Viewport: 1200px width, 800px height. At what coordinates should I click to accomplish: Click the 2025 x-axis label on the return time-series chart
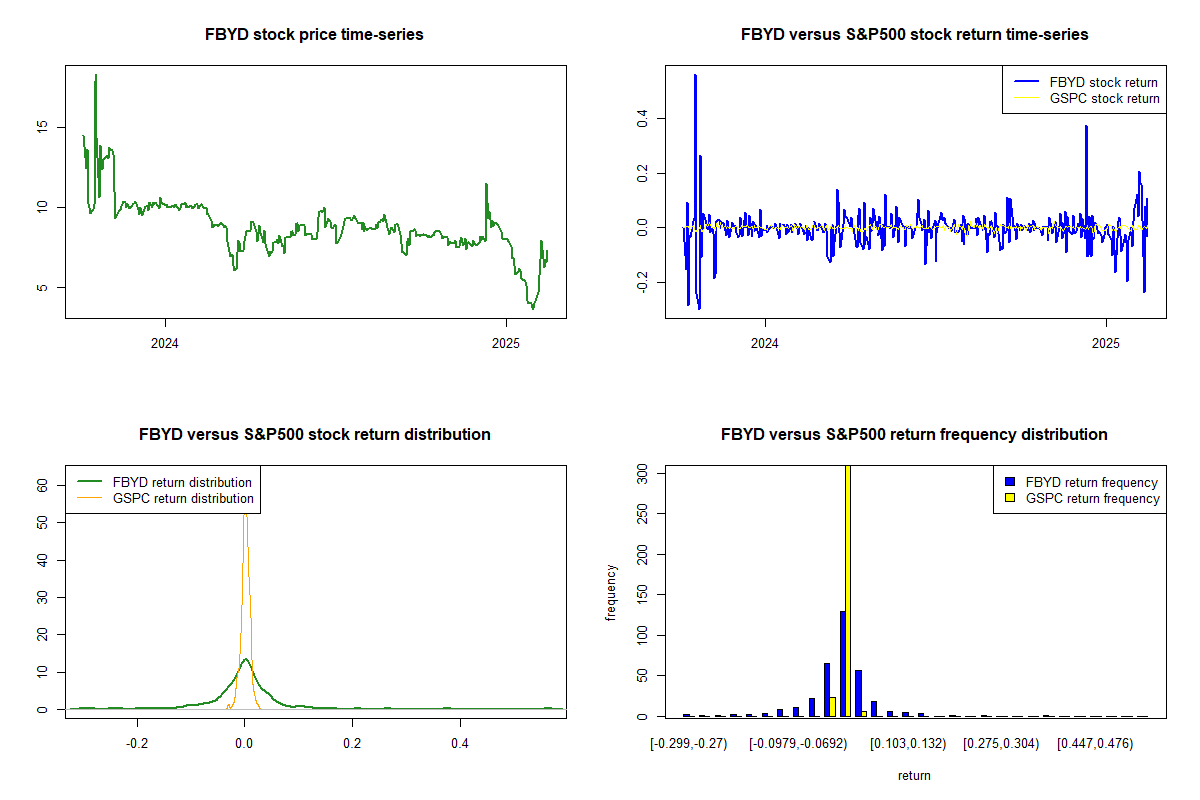[x=1106, y=343]
